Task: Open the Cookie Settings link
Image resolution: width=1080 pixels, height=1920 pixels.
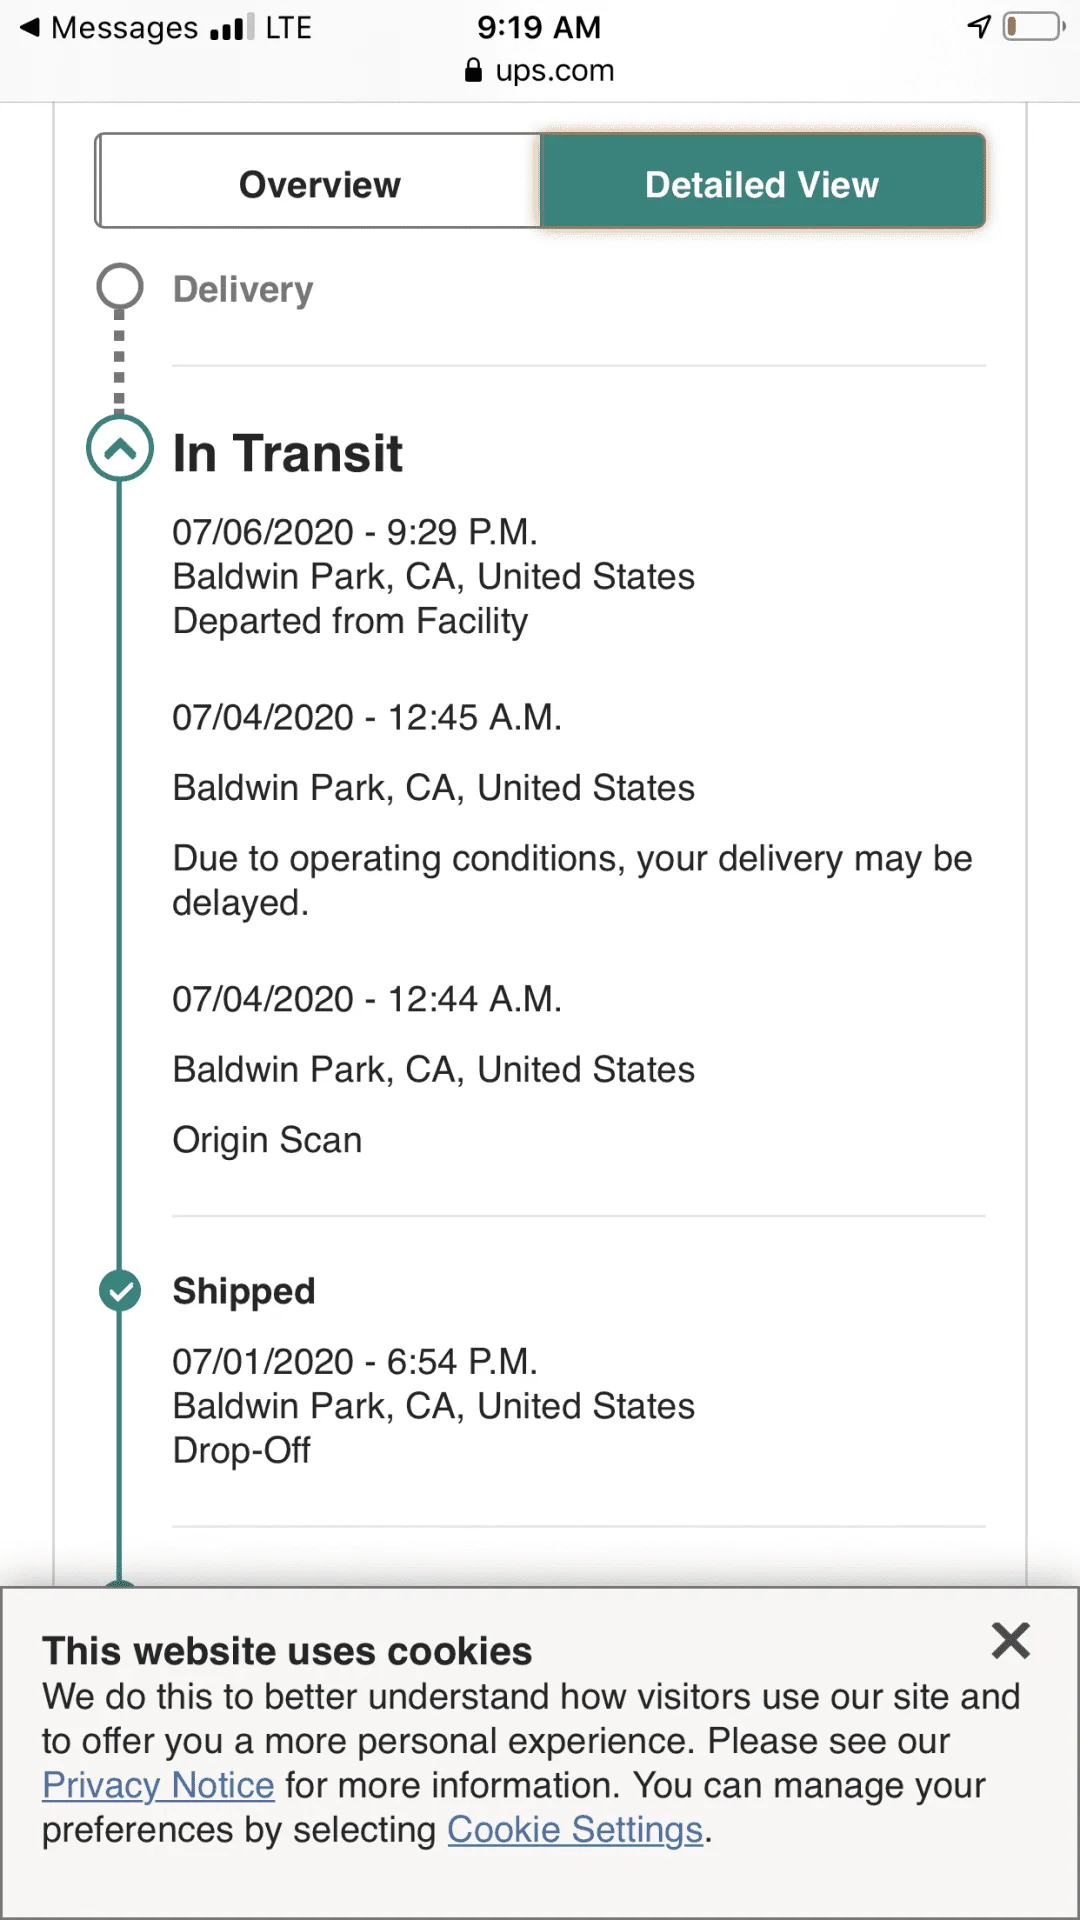Action: pyautogui.click(x=575, y=1829)
